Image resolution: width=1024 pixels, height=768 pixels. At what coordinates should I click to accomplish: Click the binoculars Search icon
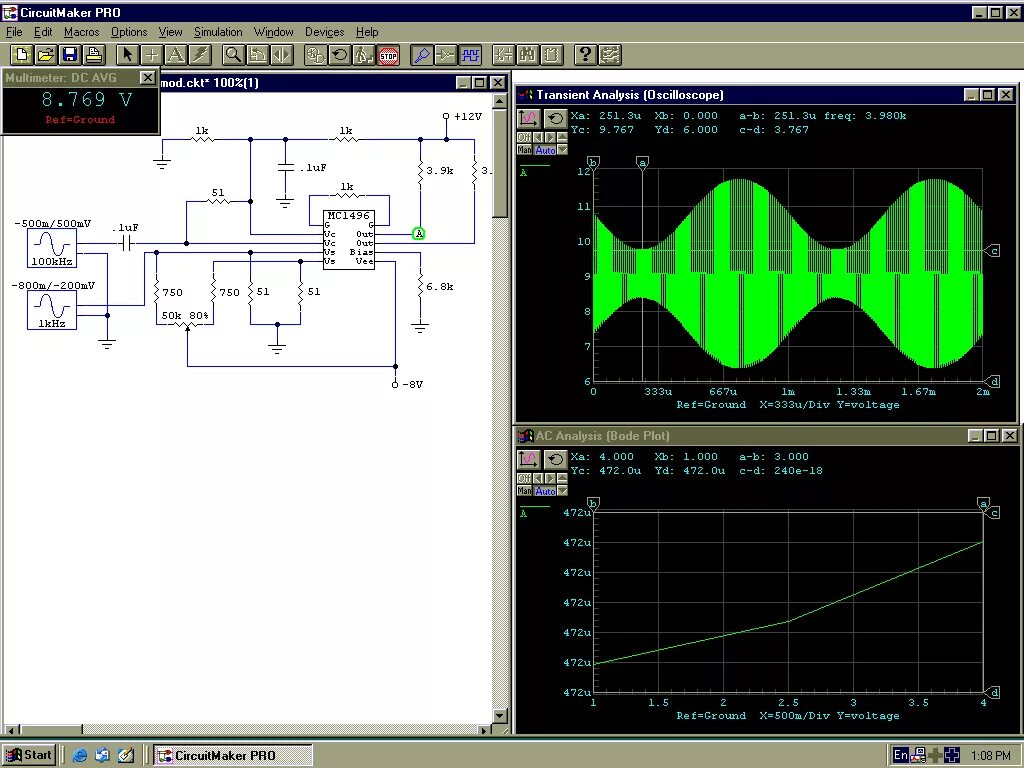click(x=527, y=55)
